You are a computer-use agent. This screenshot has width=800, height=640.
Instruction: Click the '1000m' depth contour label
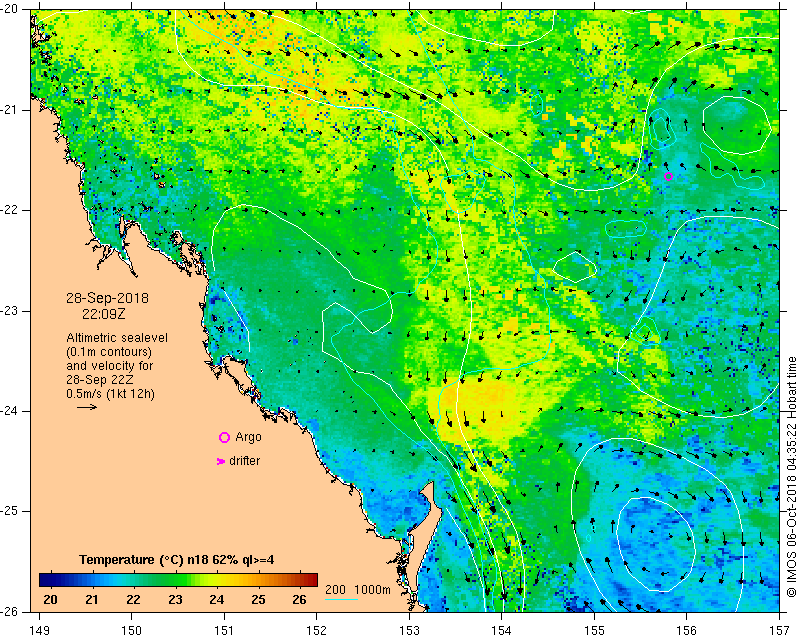pos(372,590)
